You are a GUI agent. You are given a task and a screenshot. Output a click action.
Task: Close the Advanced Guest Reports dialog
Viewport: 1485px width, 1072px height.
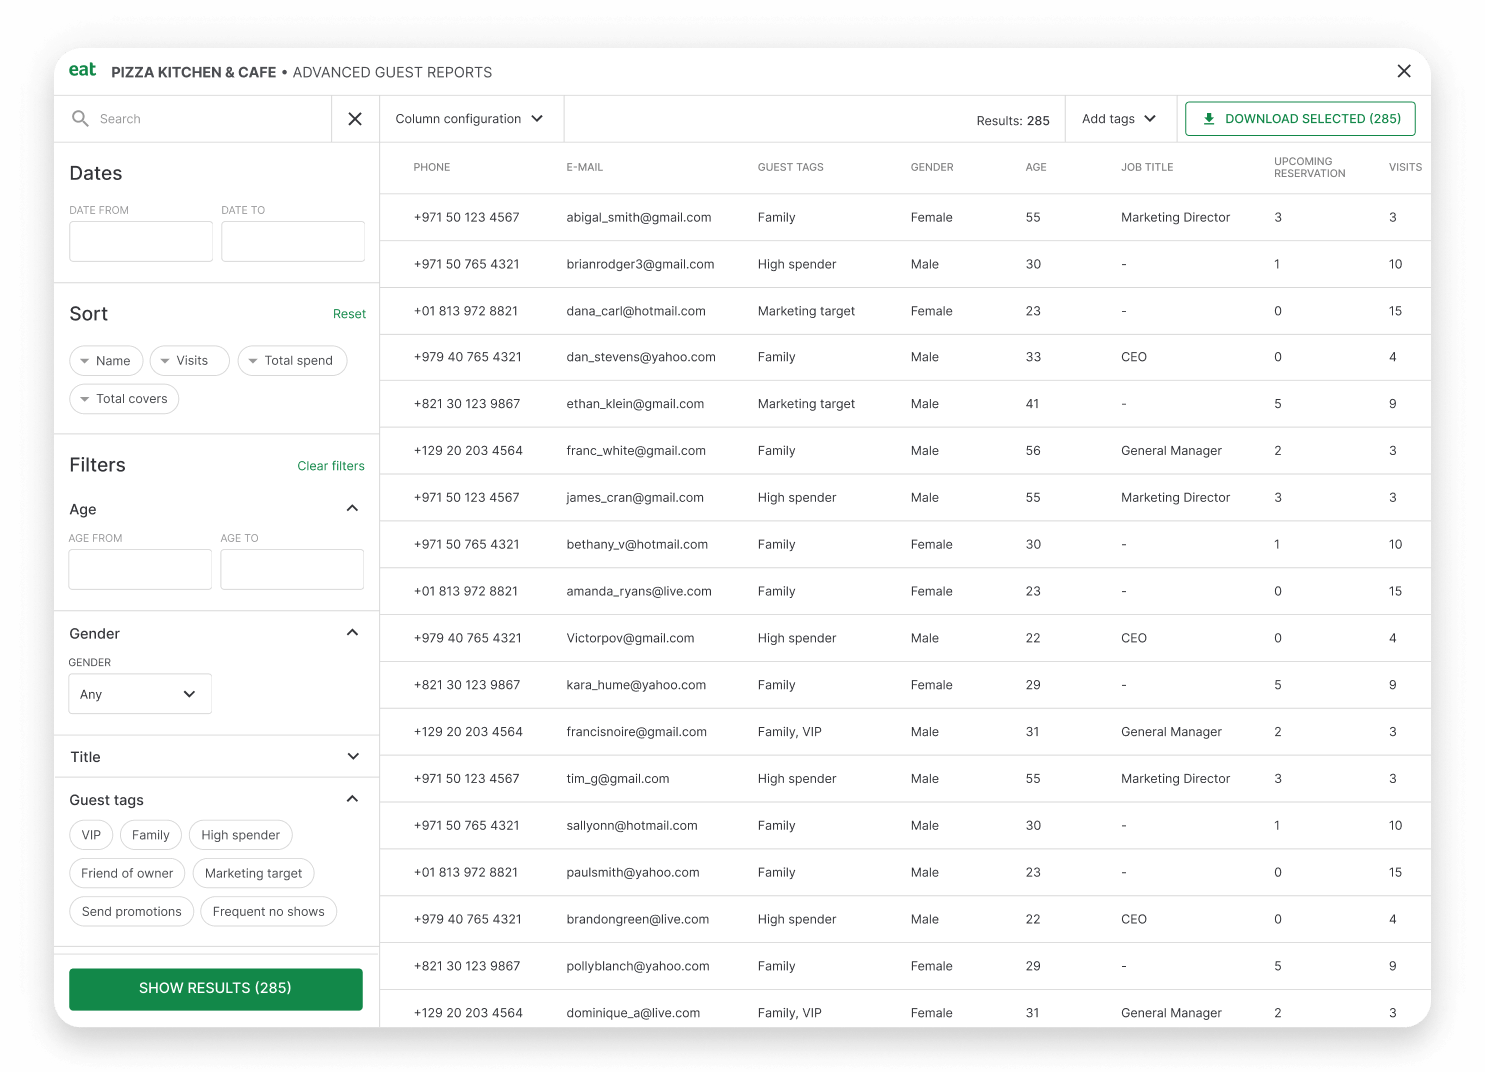[1404, 71]
